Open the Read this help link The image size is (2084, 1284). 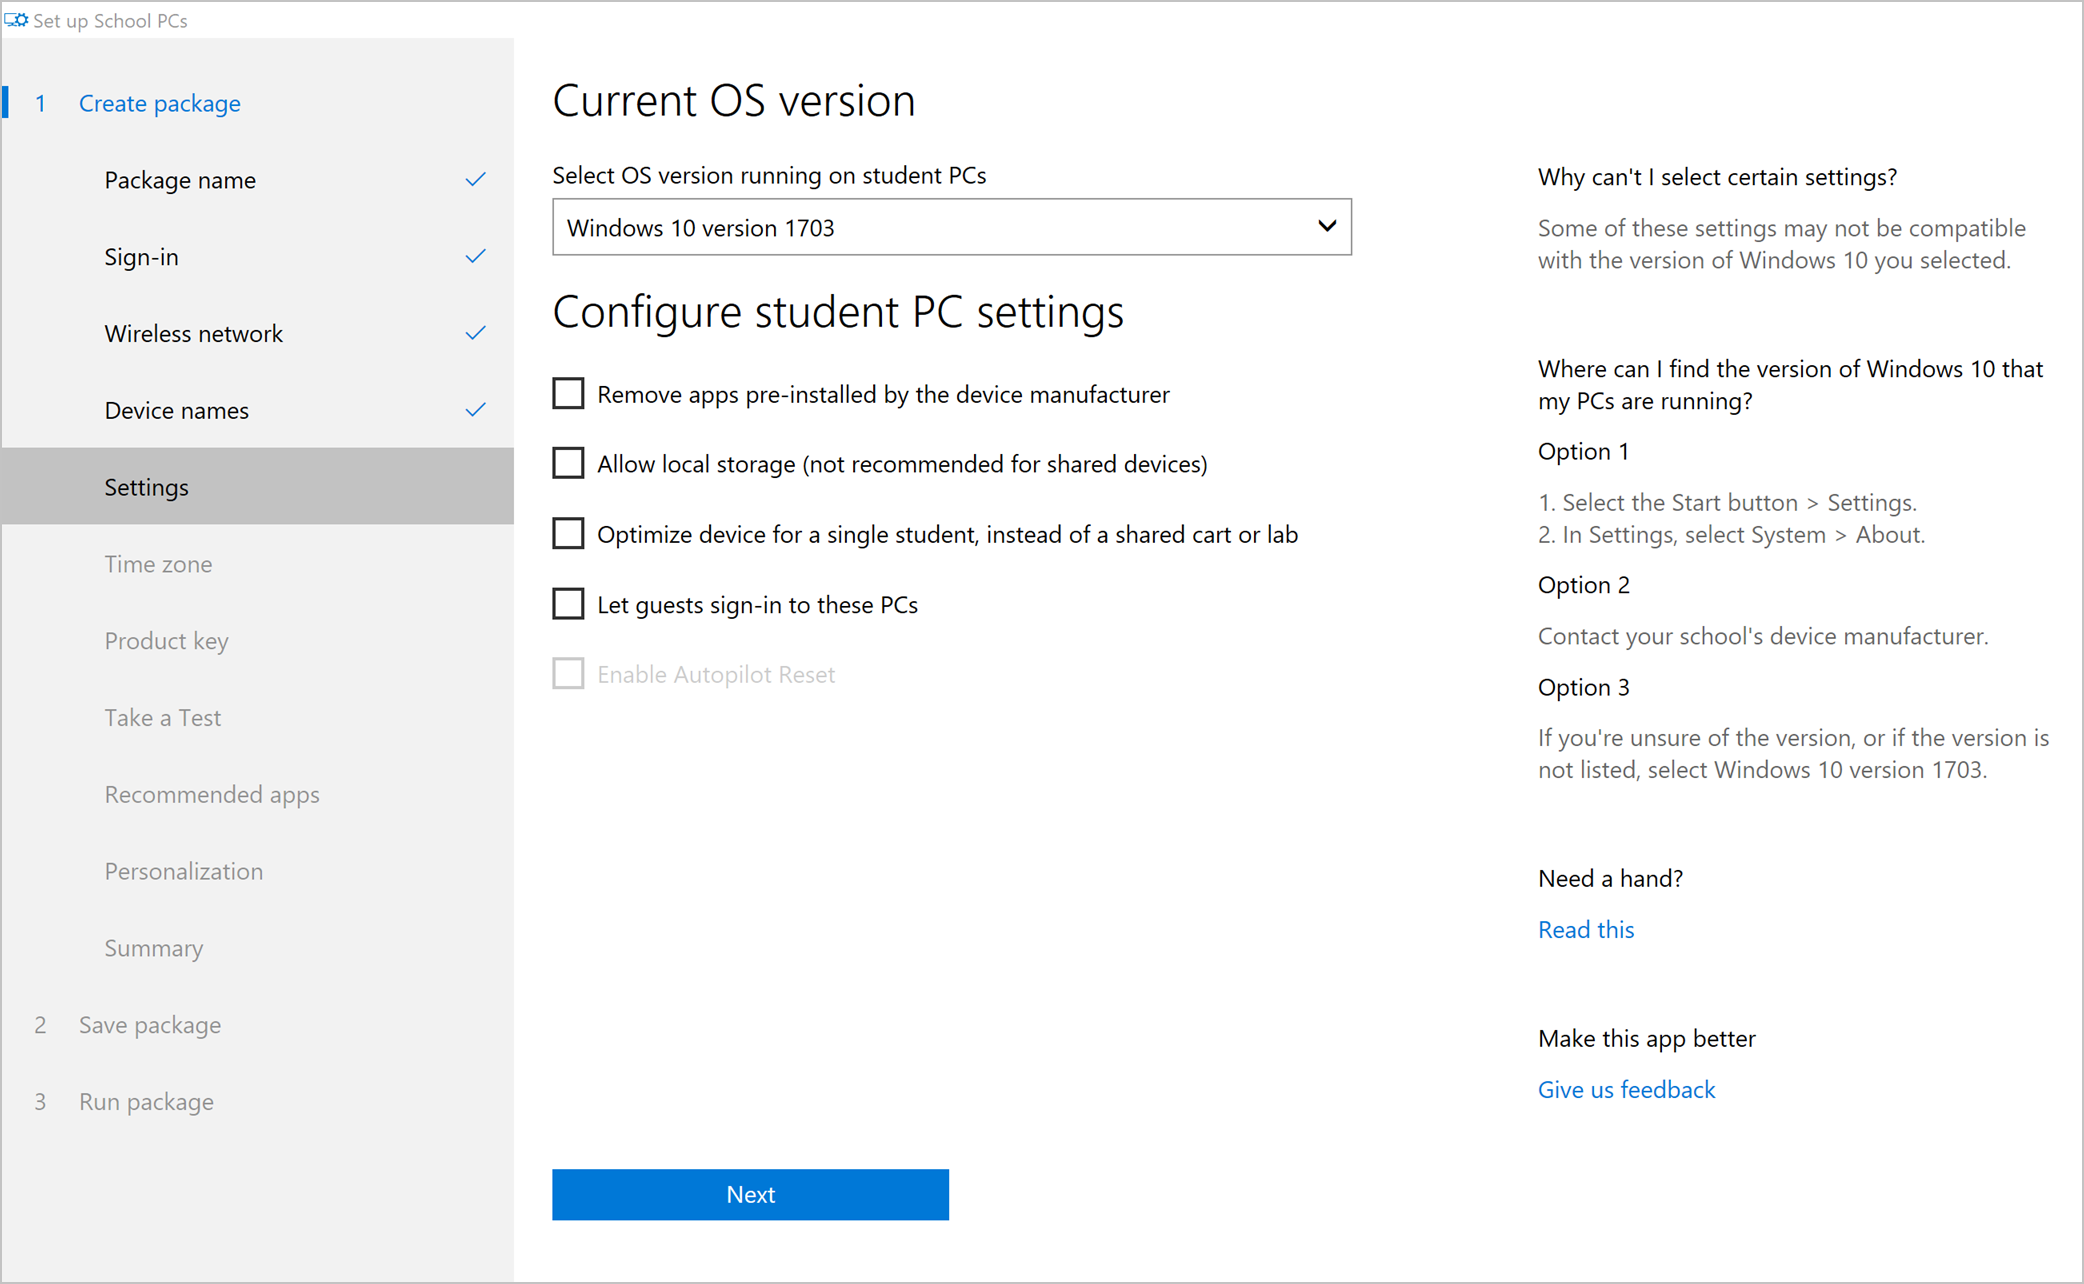point(1585,930)
